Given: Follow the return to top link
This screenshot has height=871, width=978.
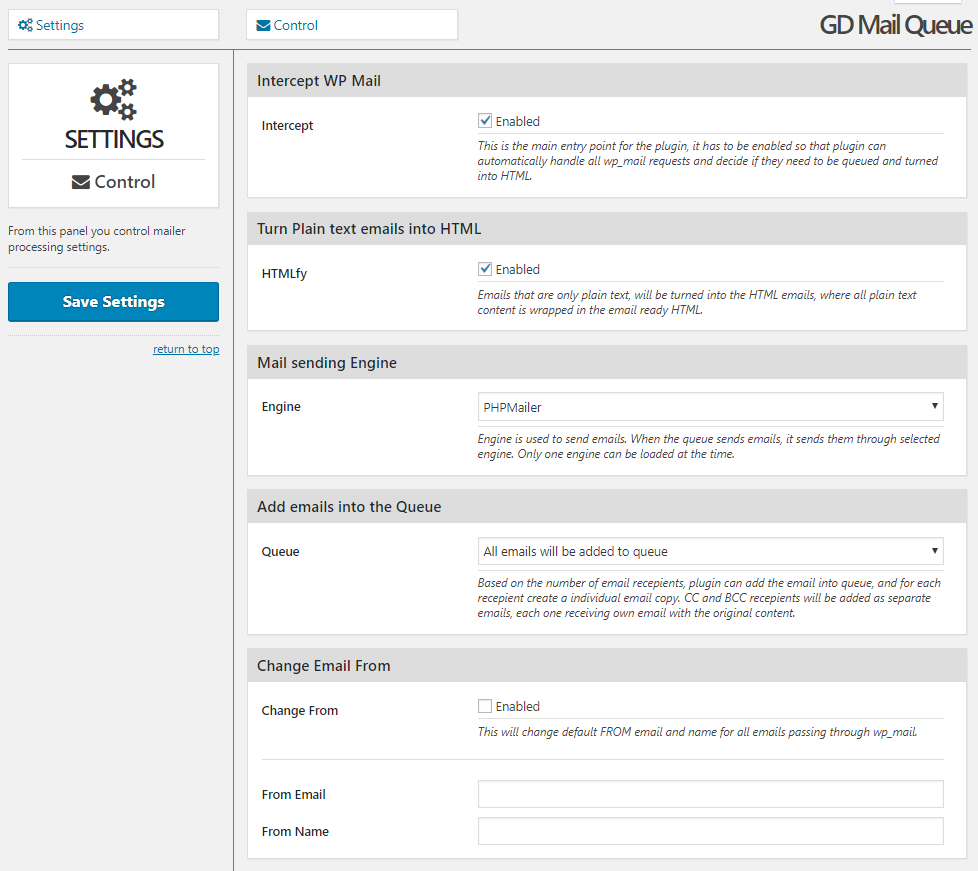Looking at the screenshot, I should [186, 349].
